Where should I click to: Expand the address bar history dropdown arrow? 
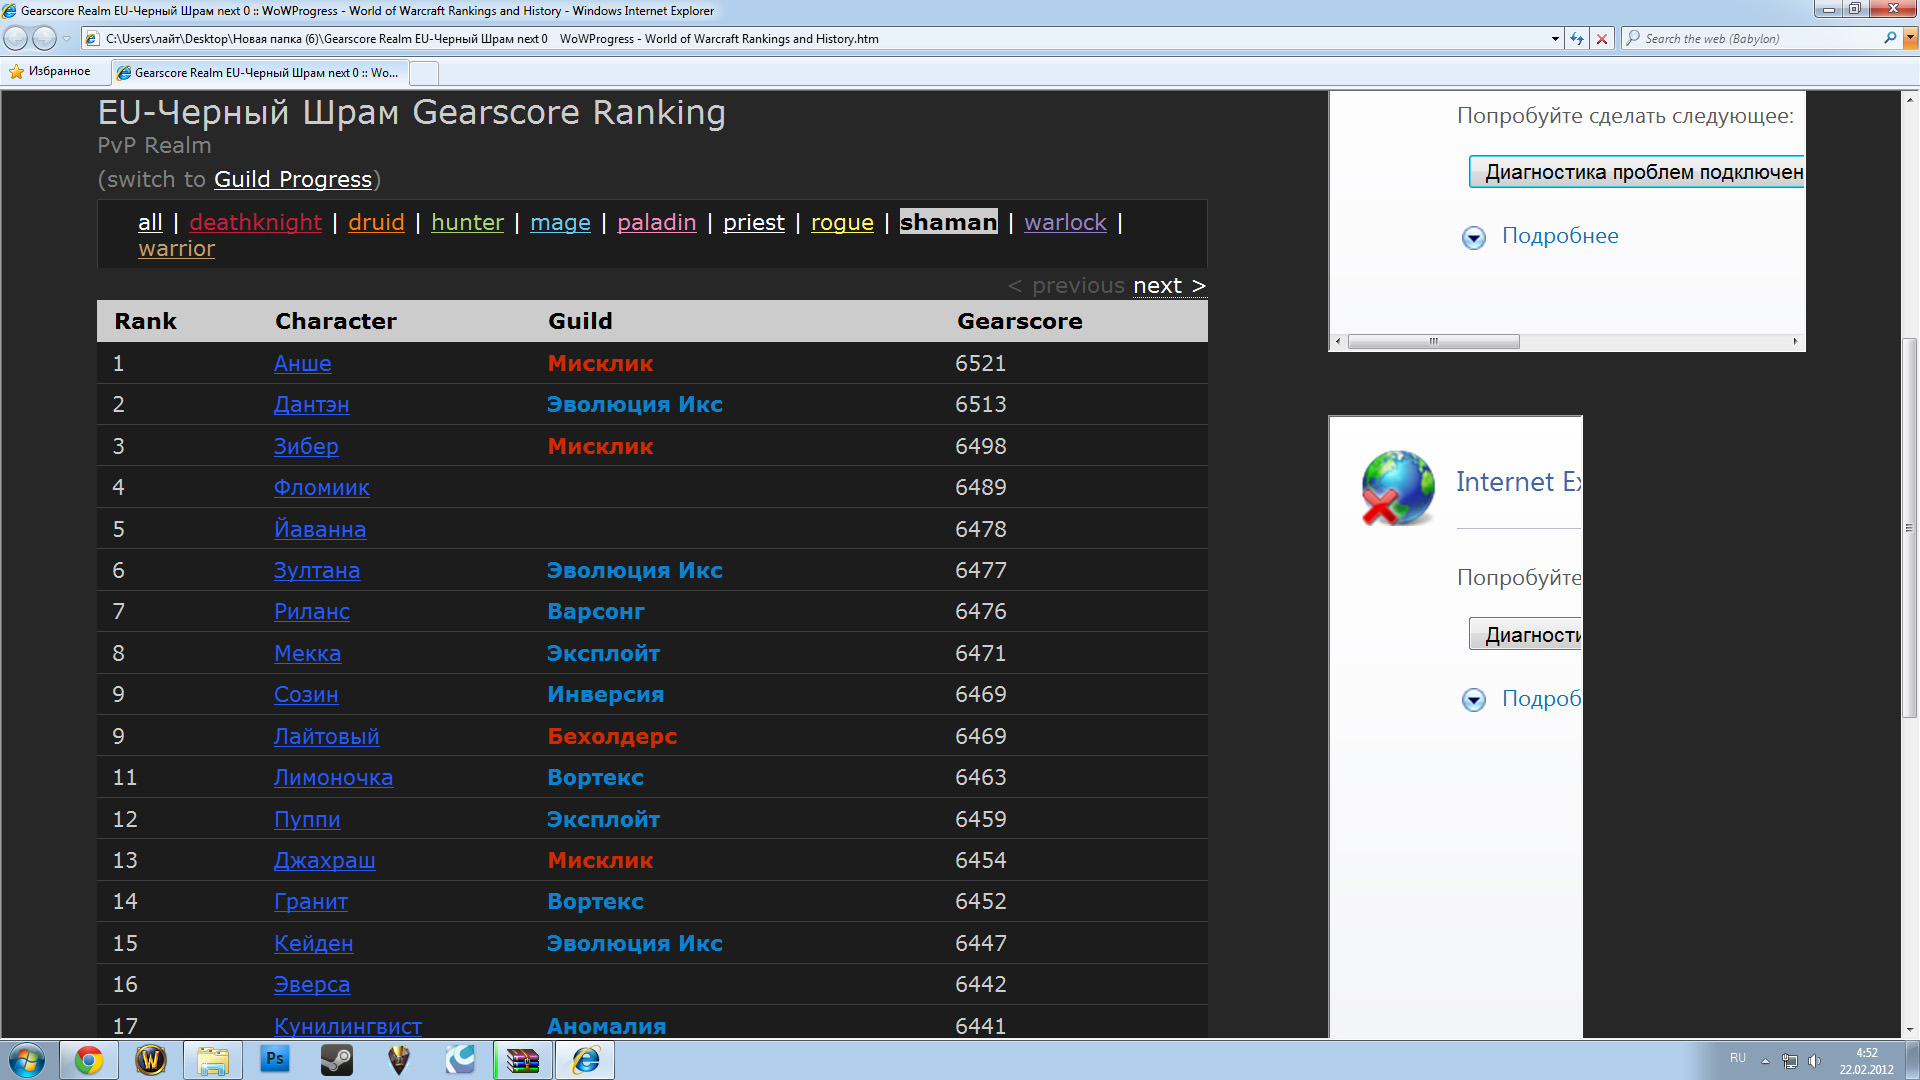coord(1554,39)
